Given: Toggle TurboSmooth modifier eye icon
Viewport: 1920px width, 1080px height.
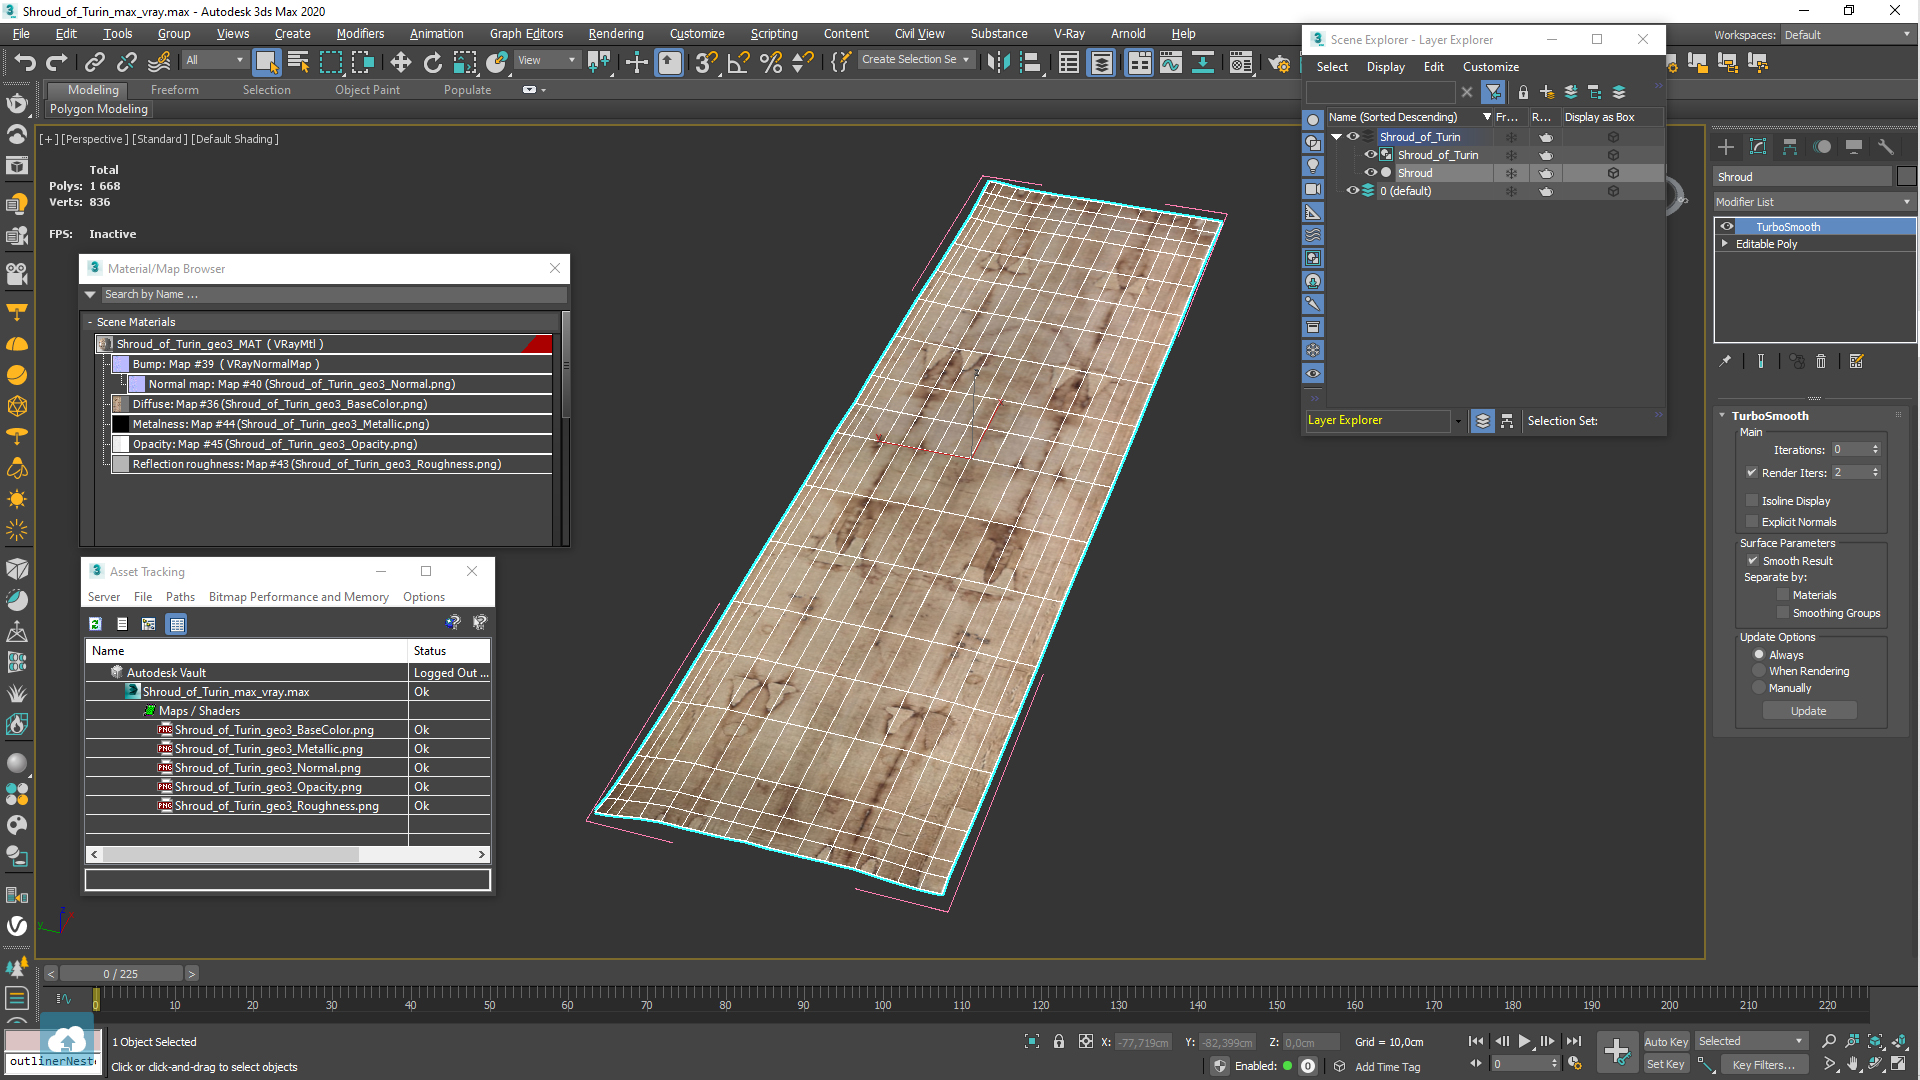Looking at the screenshot, I should coord(1727,227).
